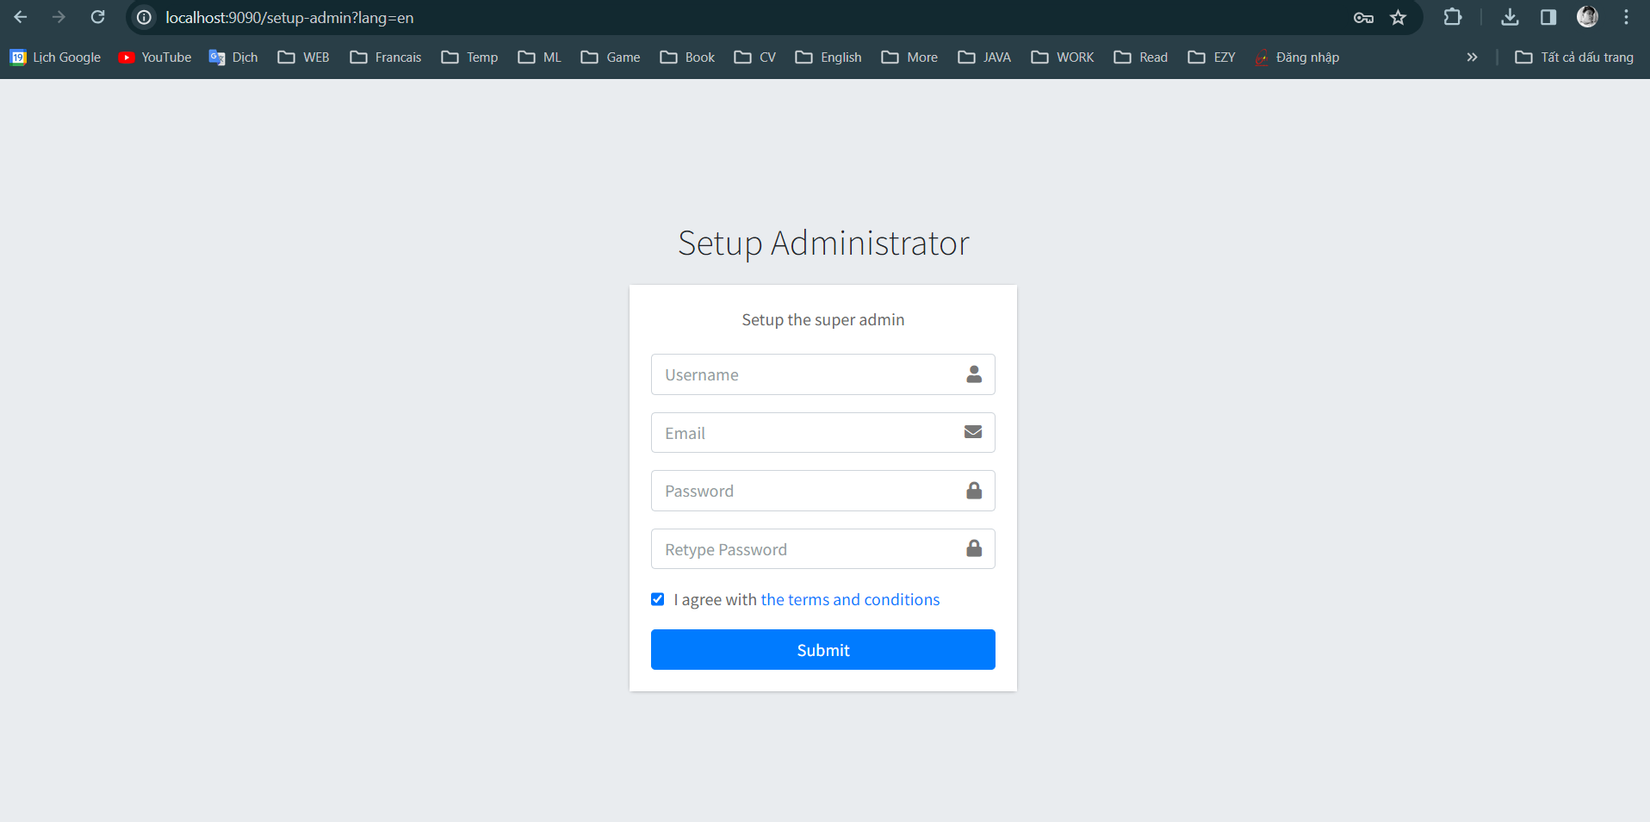Bookmark this page with the star icon
The height and width of the screenshot is (822, 1650).
[x=1398, y=17]
